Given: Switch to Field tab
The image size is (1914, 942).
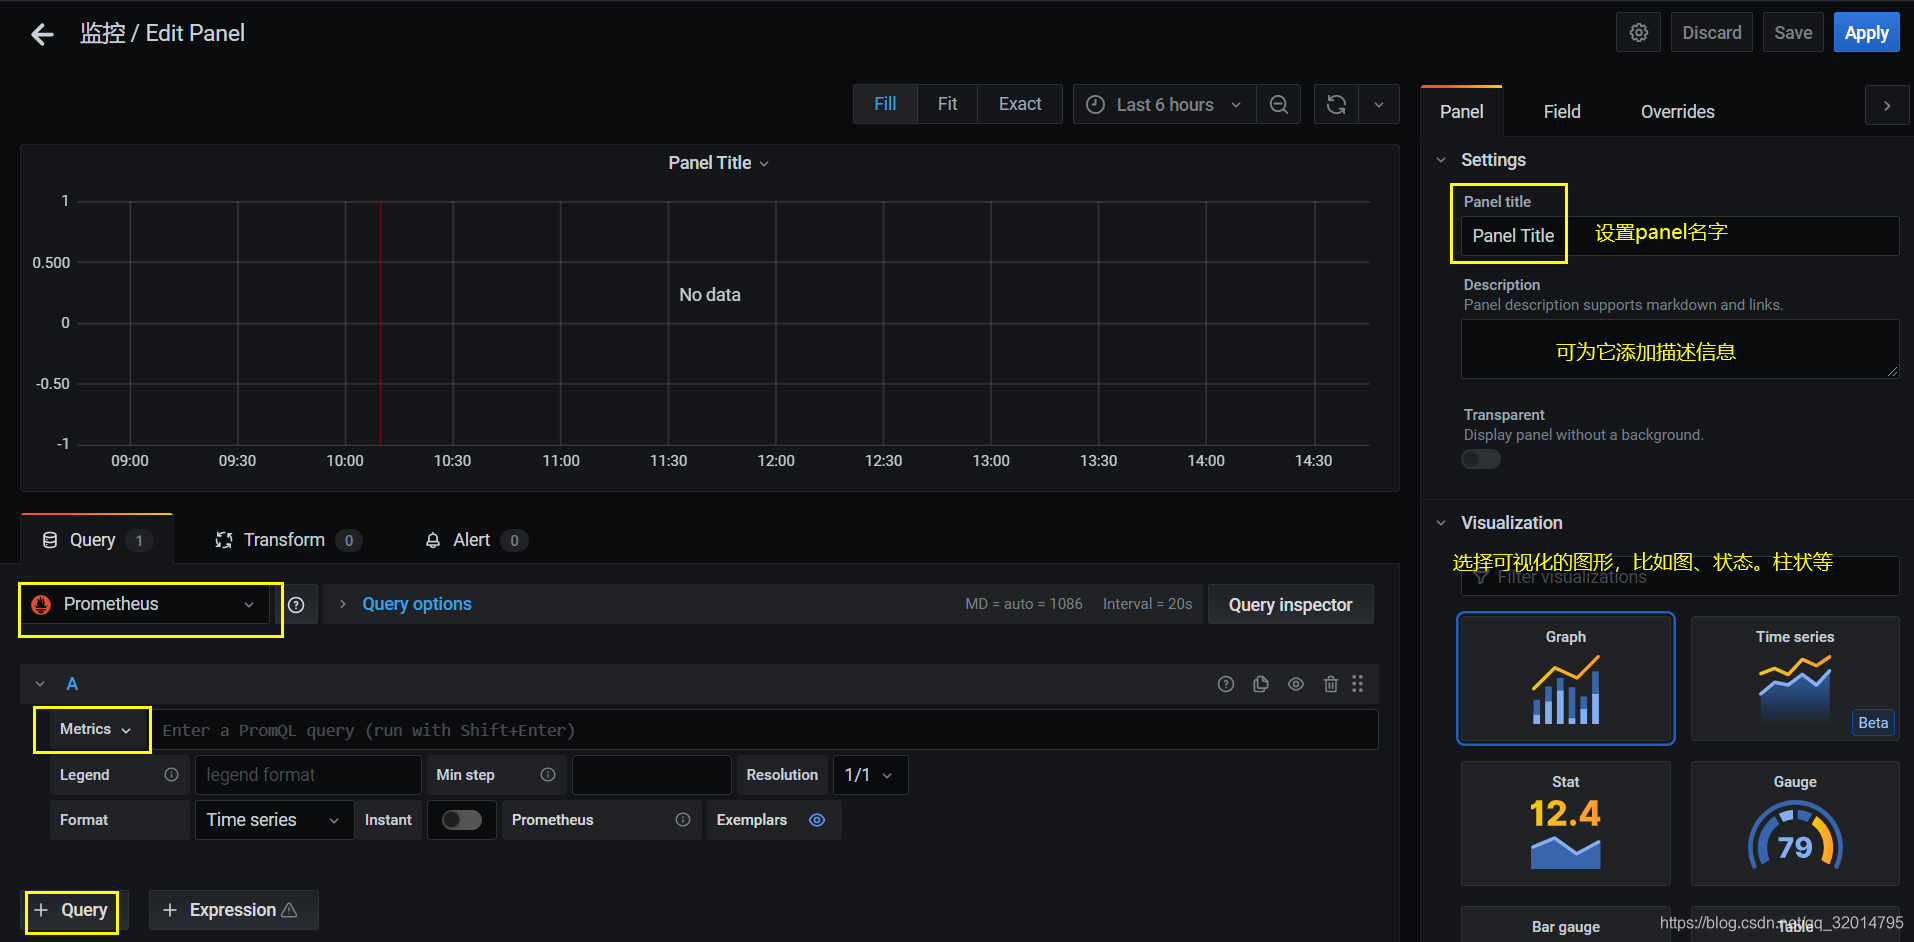Looking at the screenshot, I should [x=1562, y=112].
